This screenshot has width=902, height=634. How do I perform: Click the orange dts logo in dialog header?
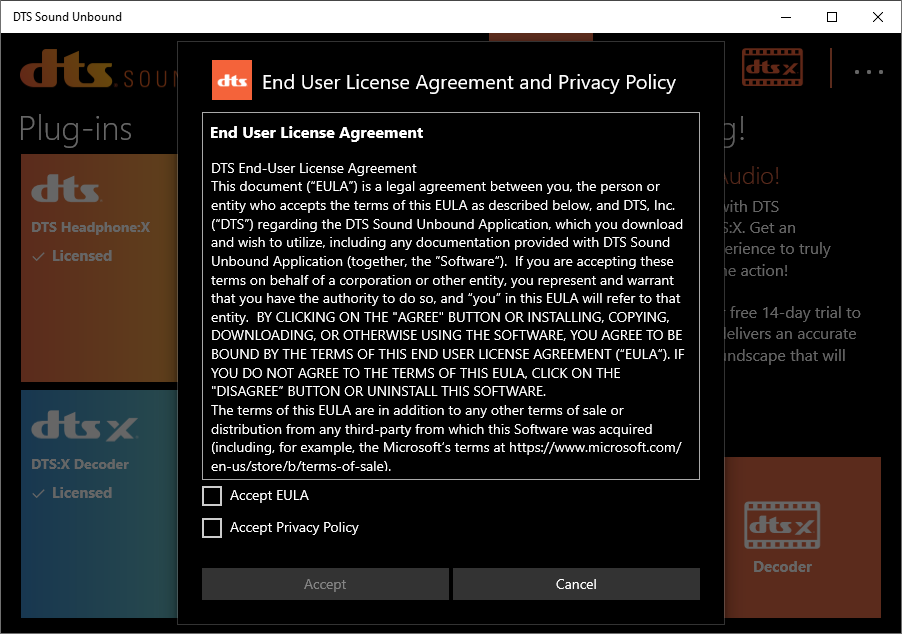[232, 80]
